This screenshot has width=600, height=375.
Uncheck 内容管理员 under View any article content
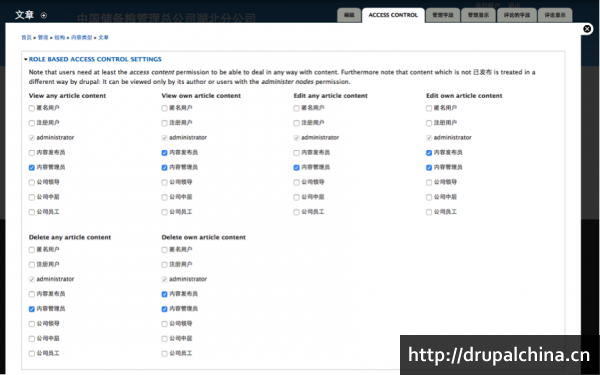[x=32, y=168]
